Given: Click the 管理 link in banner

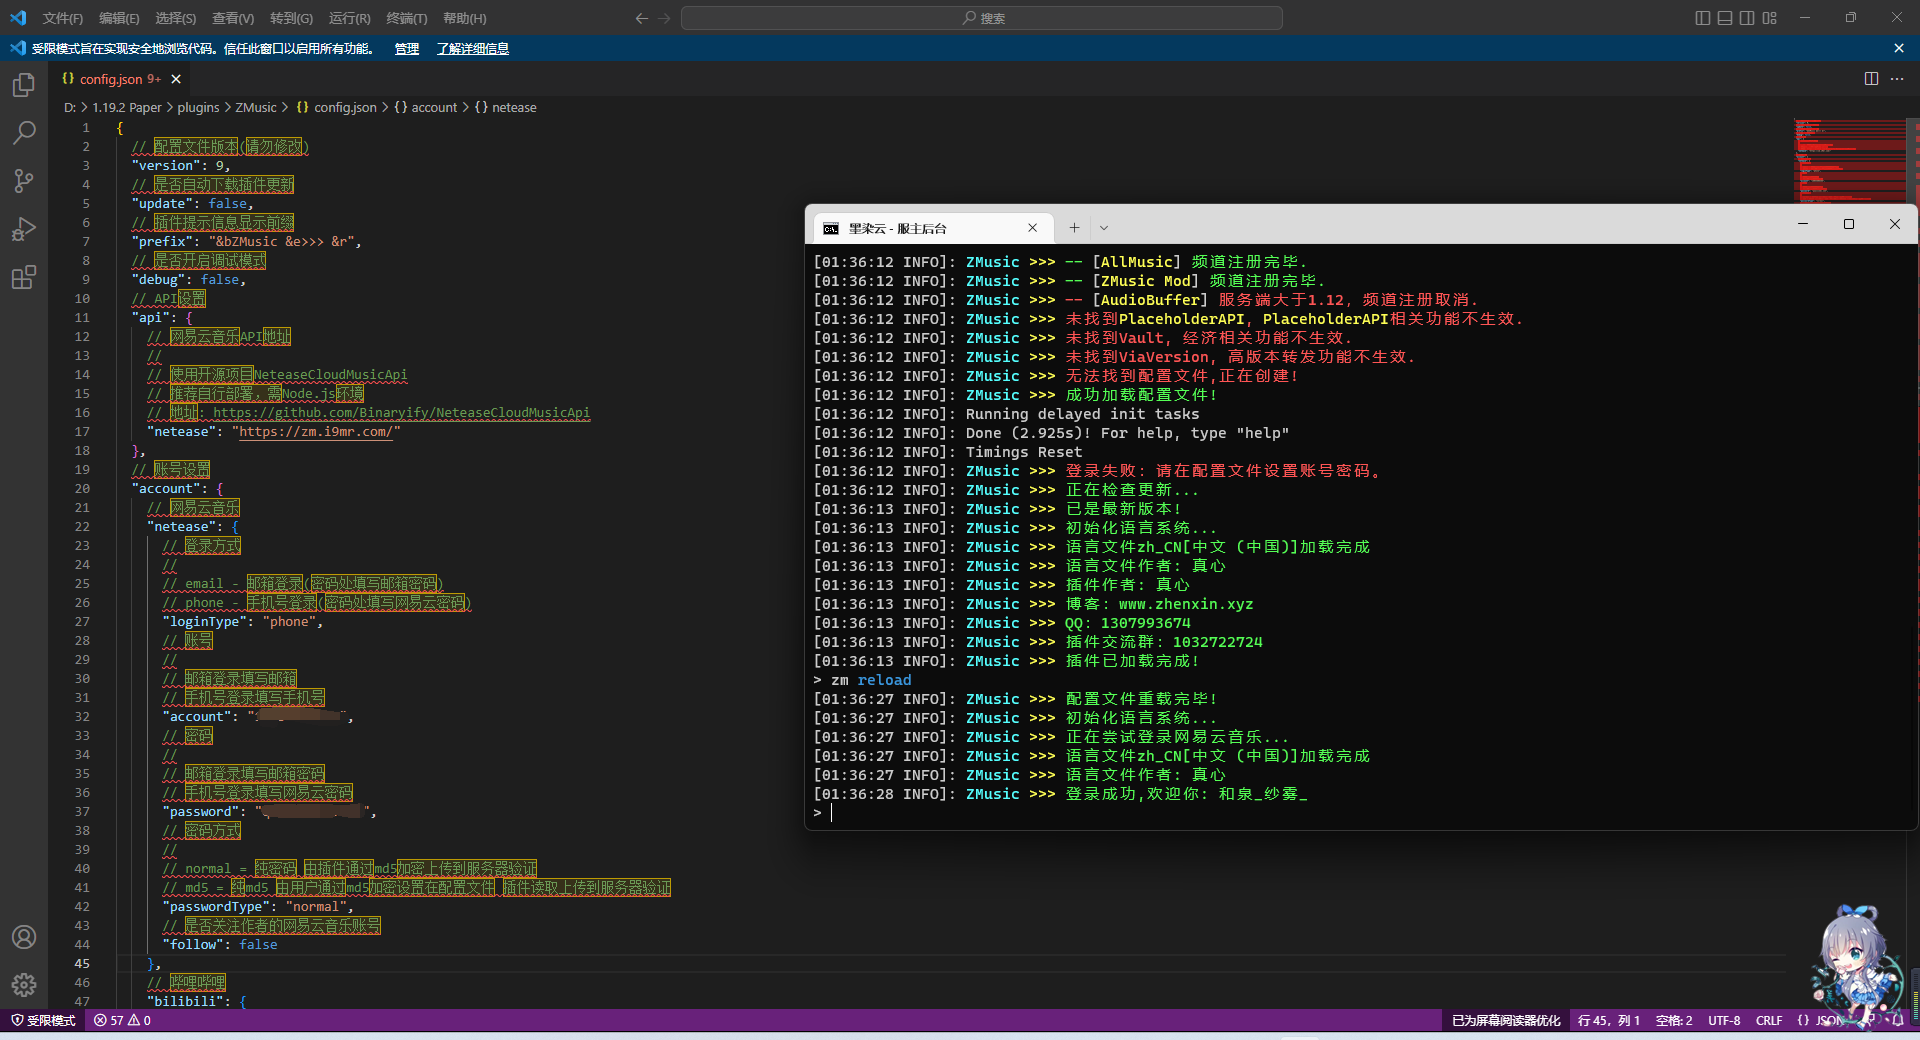Looking at the screenshot, I should click(407, 49).
